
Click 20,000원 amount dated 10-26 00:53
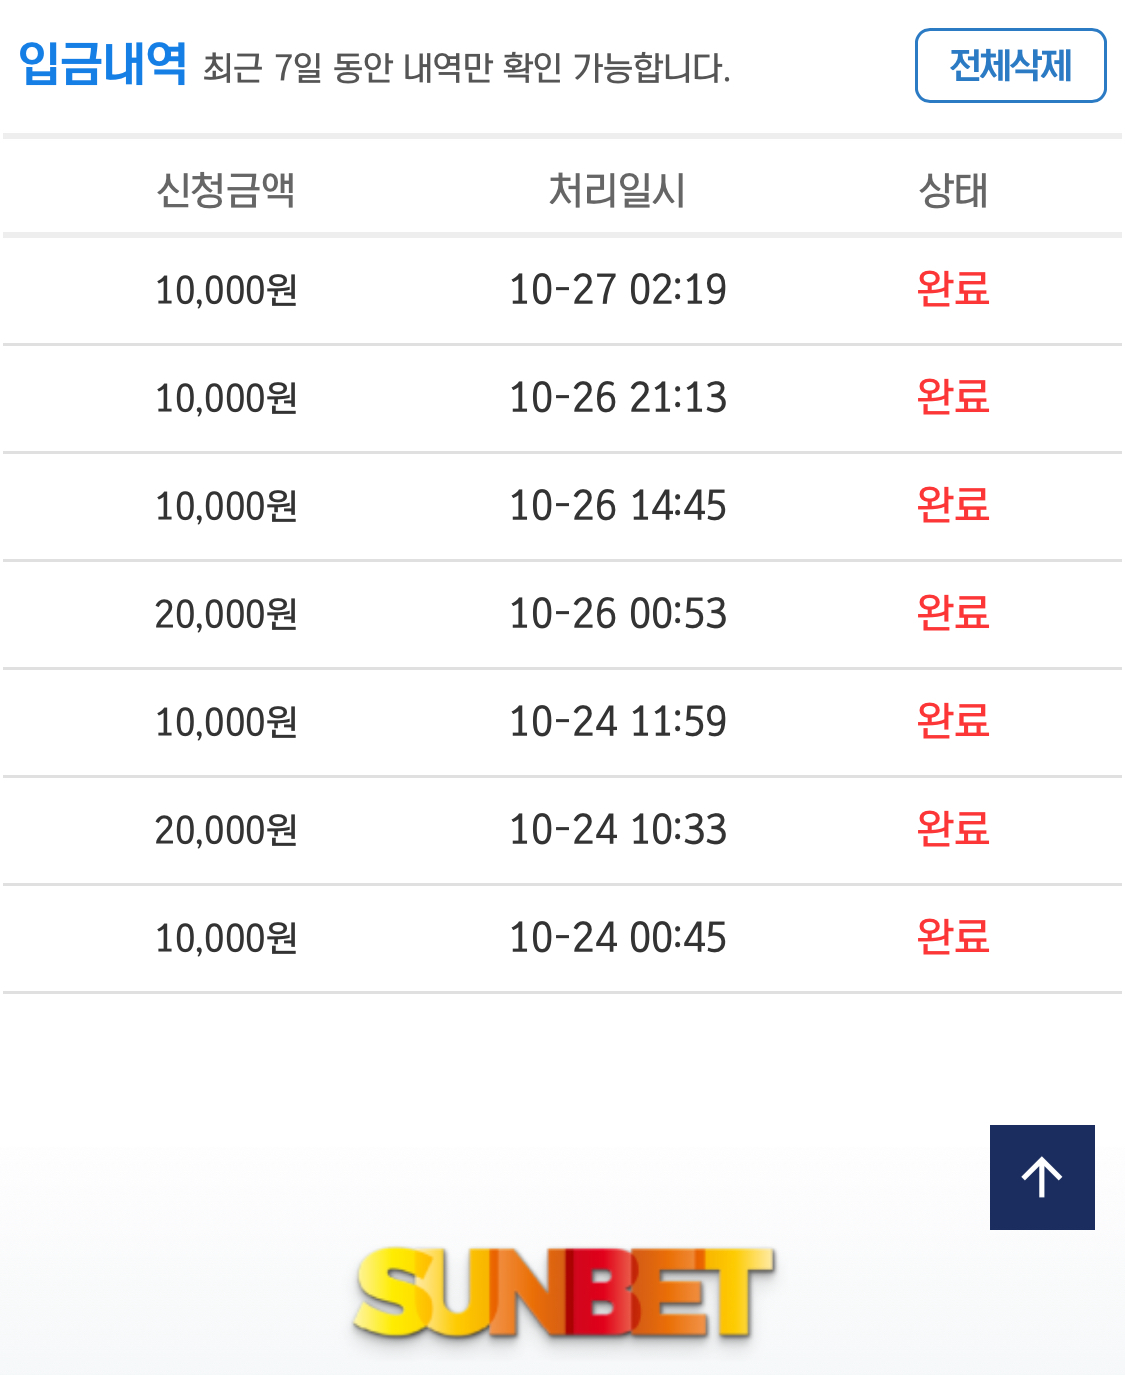tap(226, 615)
